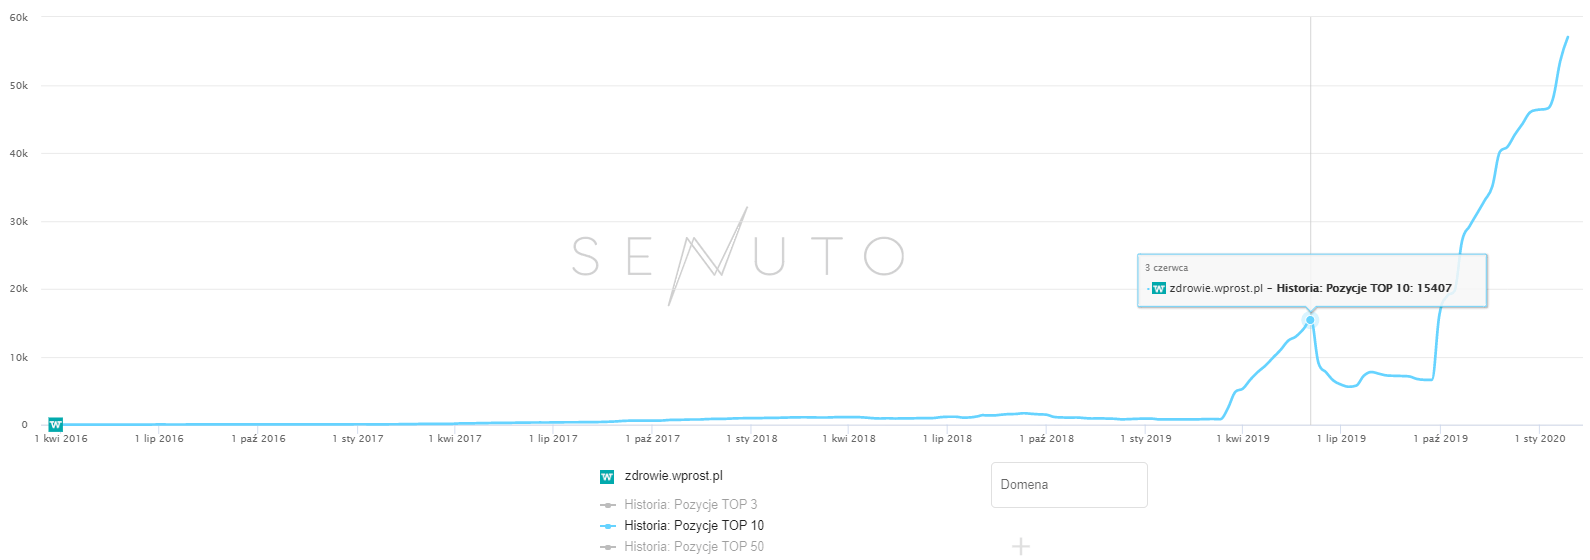
Task: Click the gray line marker beside TOP 3
Action: [607, 505]
